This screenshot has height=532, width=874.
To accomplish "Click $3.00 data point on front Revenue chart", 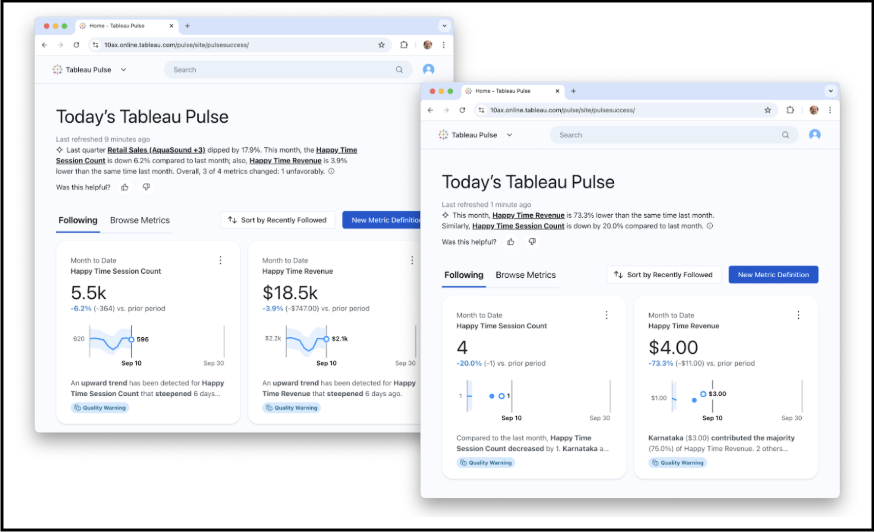I will click(x=703, y=394).
